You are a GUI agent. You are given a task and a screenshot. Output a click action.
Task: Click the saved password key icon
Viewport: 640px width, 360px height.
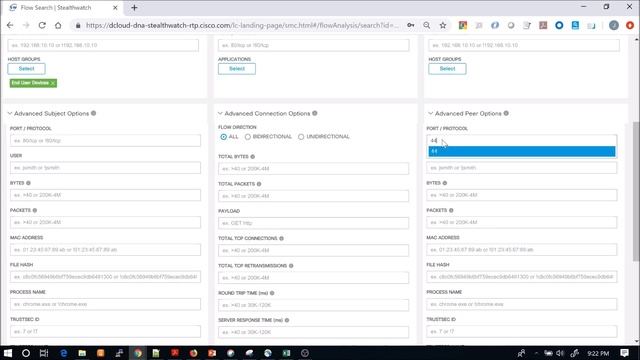click(411, 25)
